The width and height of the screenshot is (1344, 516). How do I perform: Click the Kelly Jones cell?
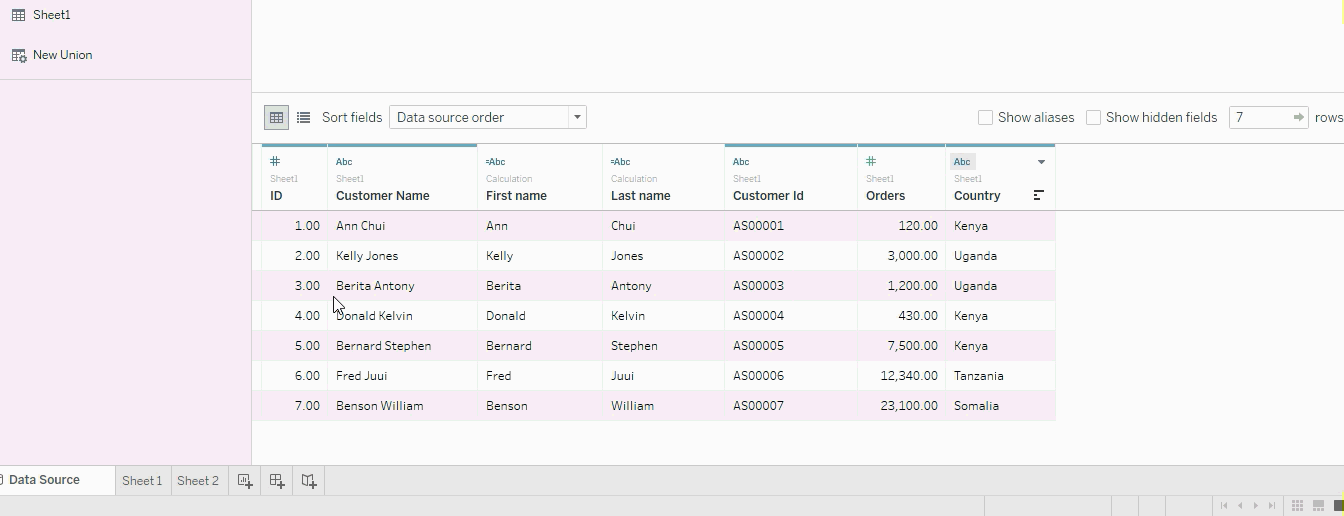402,256
